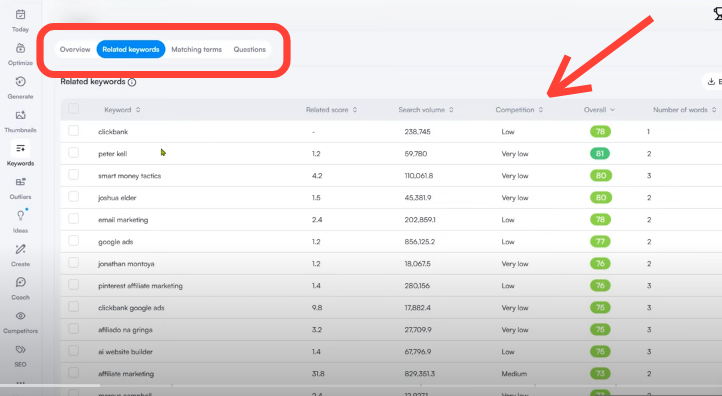722x396 pixels.
Task: Check the box for peter kell row
Action: [73, 152]
